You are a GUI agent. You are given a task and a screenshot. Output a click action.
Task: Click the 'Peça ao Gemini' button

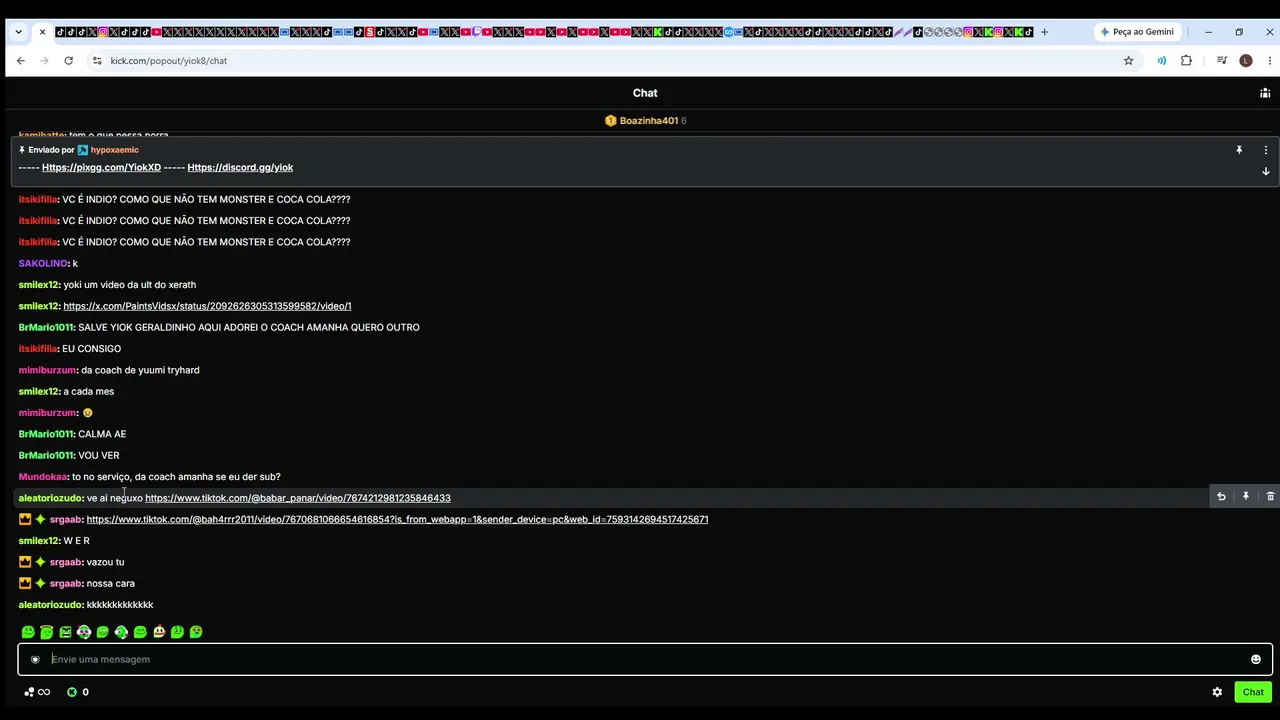tap(1137, 32)
